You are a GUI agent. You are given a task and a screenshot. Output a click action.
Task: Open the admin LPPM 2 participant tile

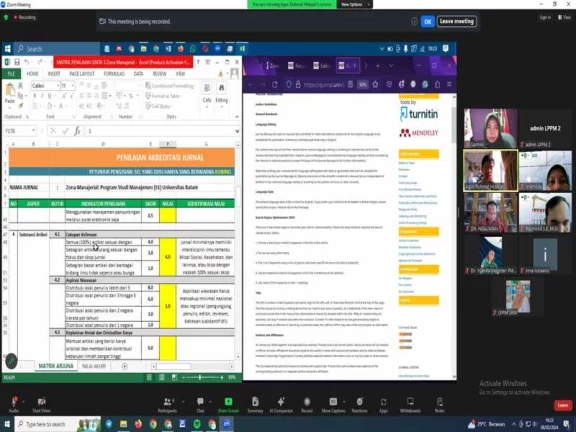[x=545, y=129]
